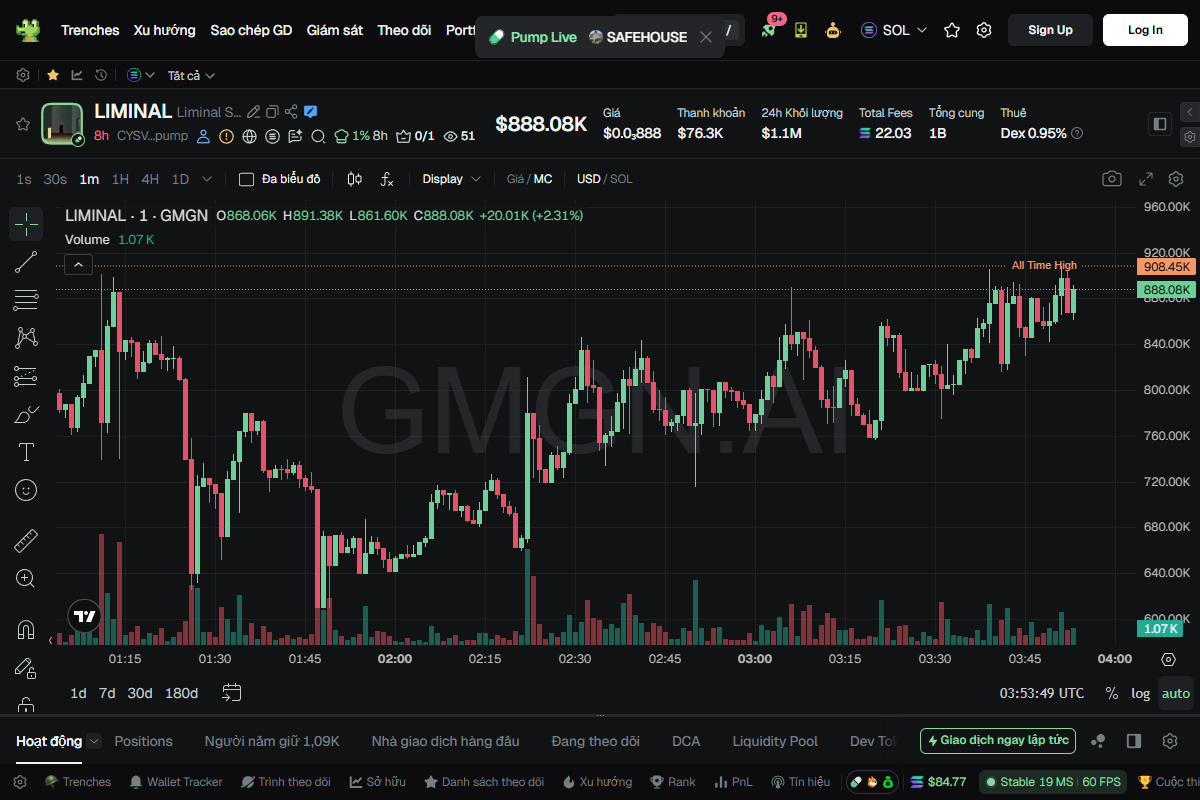Edit the LIMINAL token note with pencil

(x=254, y=111)
